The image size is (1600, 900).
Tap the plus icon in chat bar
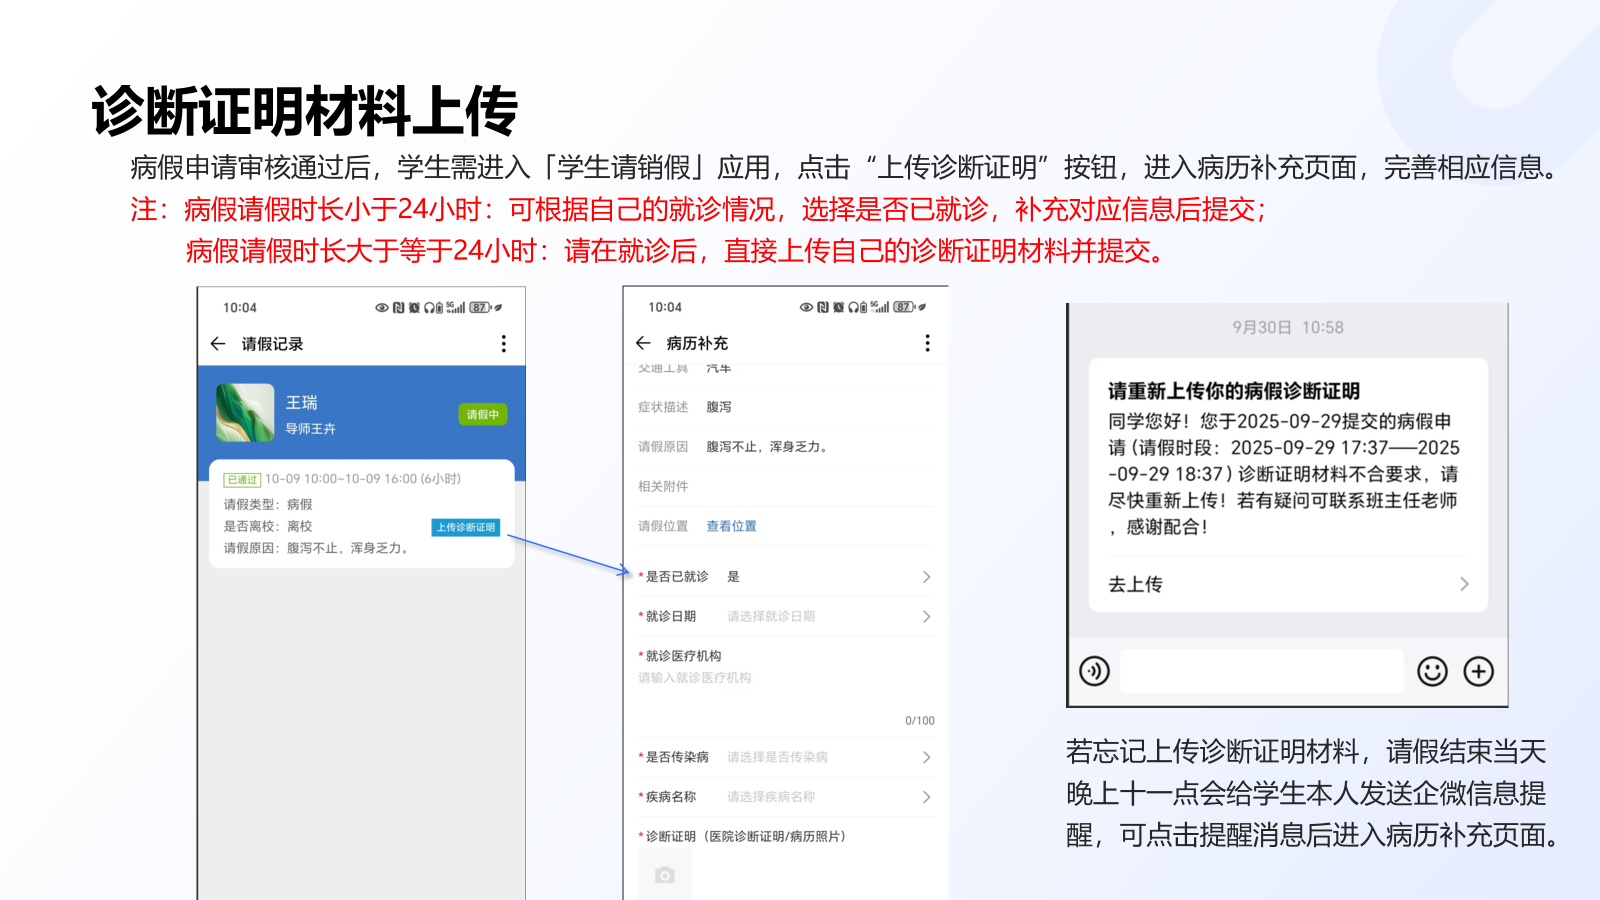pos(1478,671)
